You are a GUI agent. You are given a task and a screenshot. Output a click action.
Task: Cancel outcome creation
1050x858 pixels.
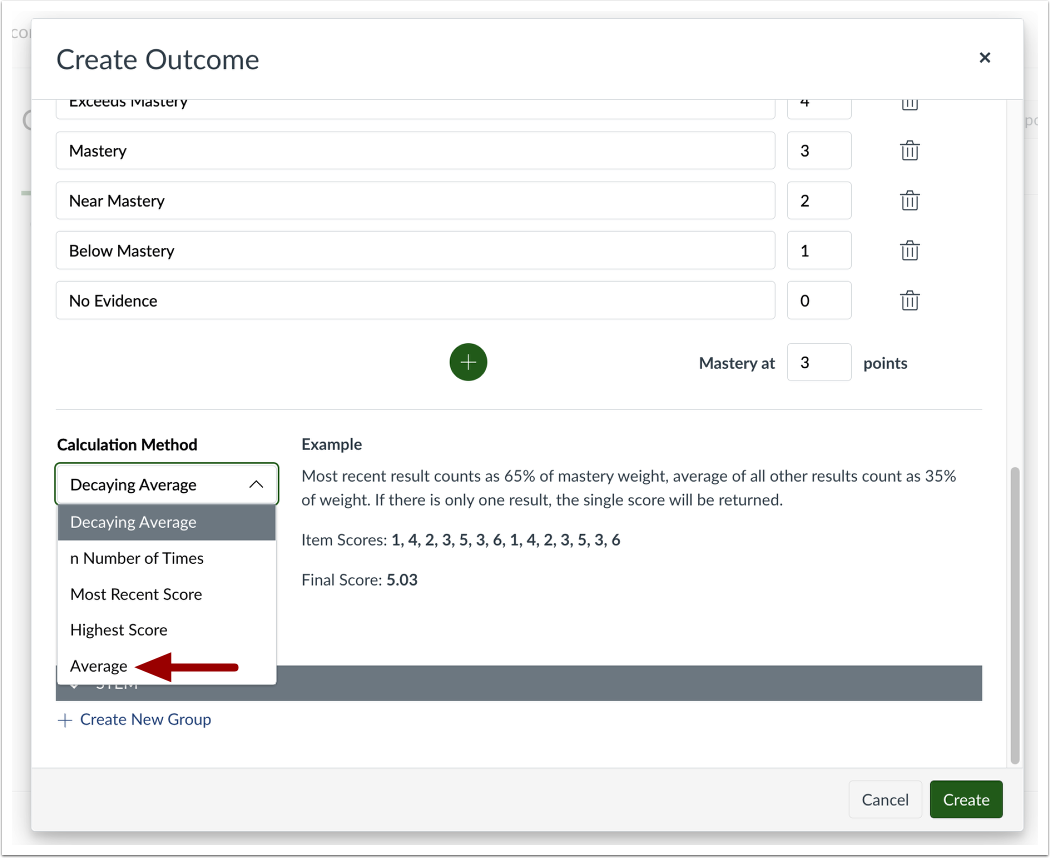pyautogui.click(x=885, y=799)
